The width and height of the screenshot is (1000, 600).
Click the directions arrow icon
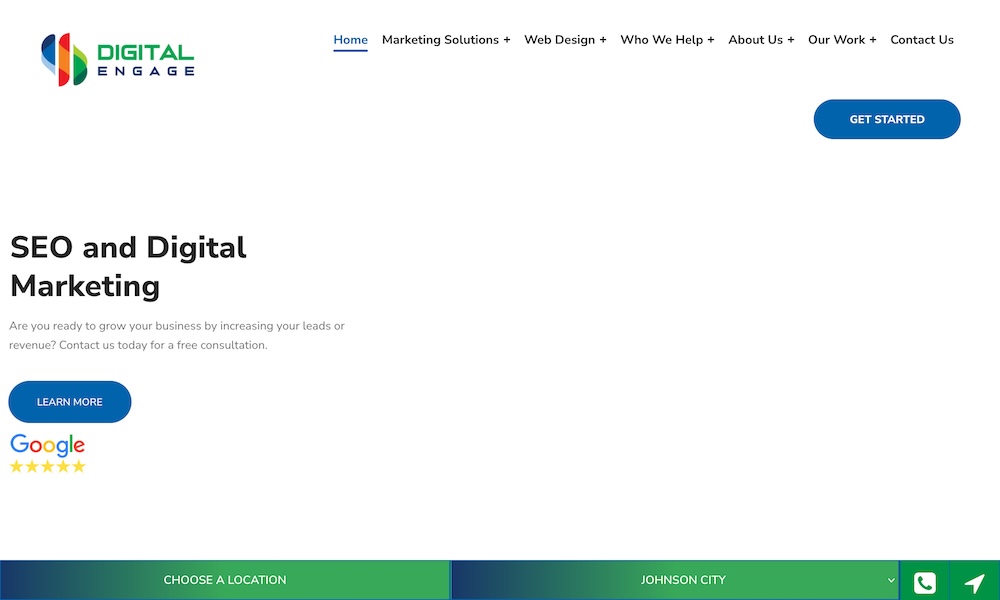coord(974,581)
